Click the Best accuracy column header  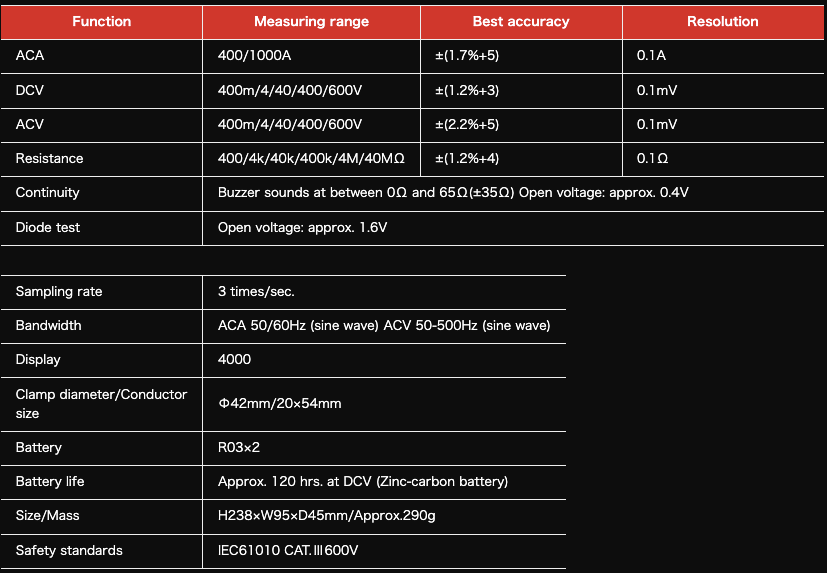pyautogui.click(x=521, y=21)
